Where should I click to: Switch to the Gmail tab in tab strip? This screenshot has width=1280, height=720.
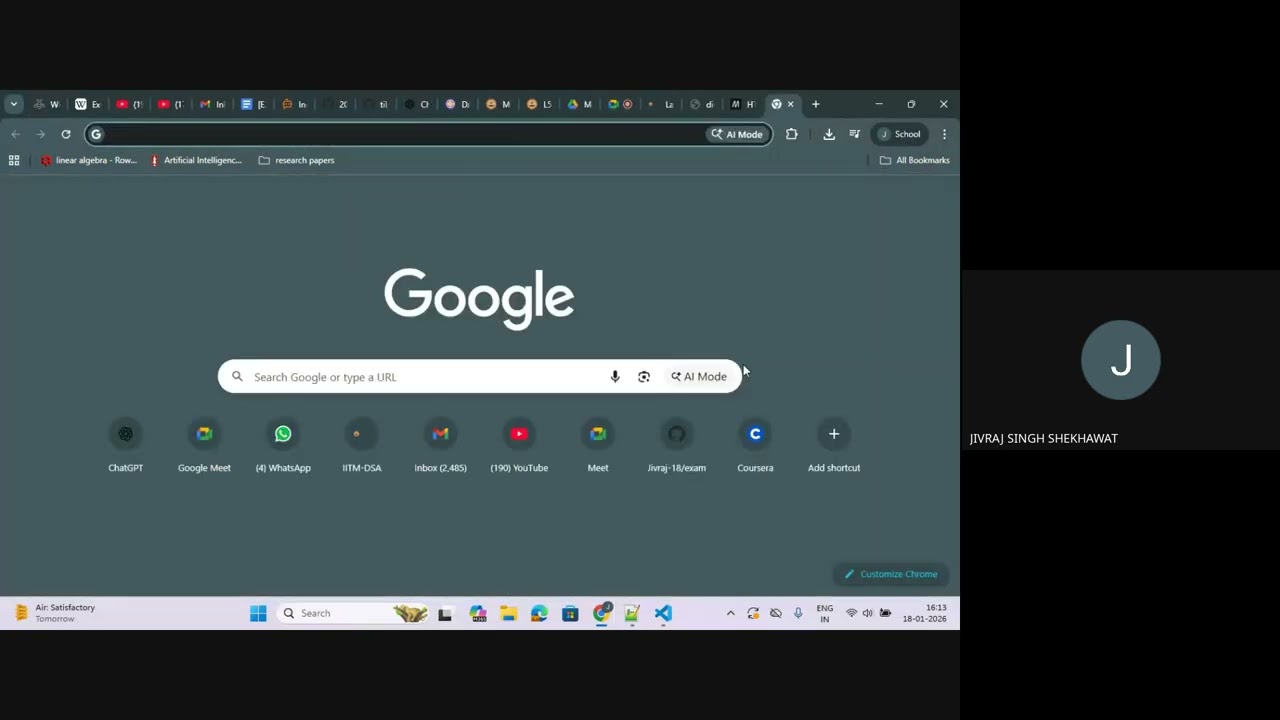click(x=212, y=104)
